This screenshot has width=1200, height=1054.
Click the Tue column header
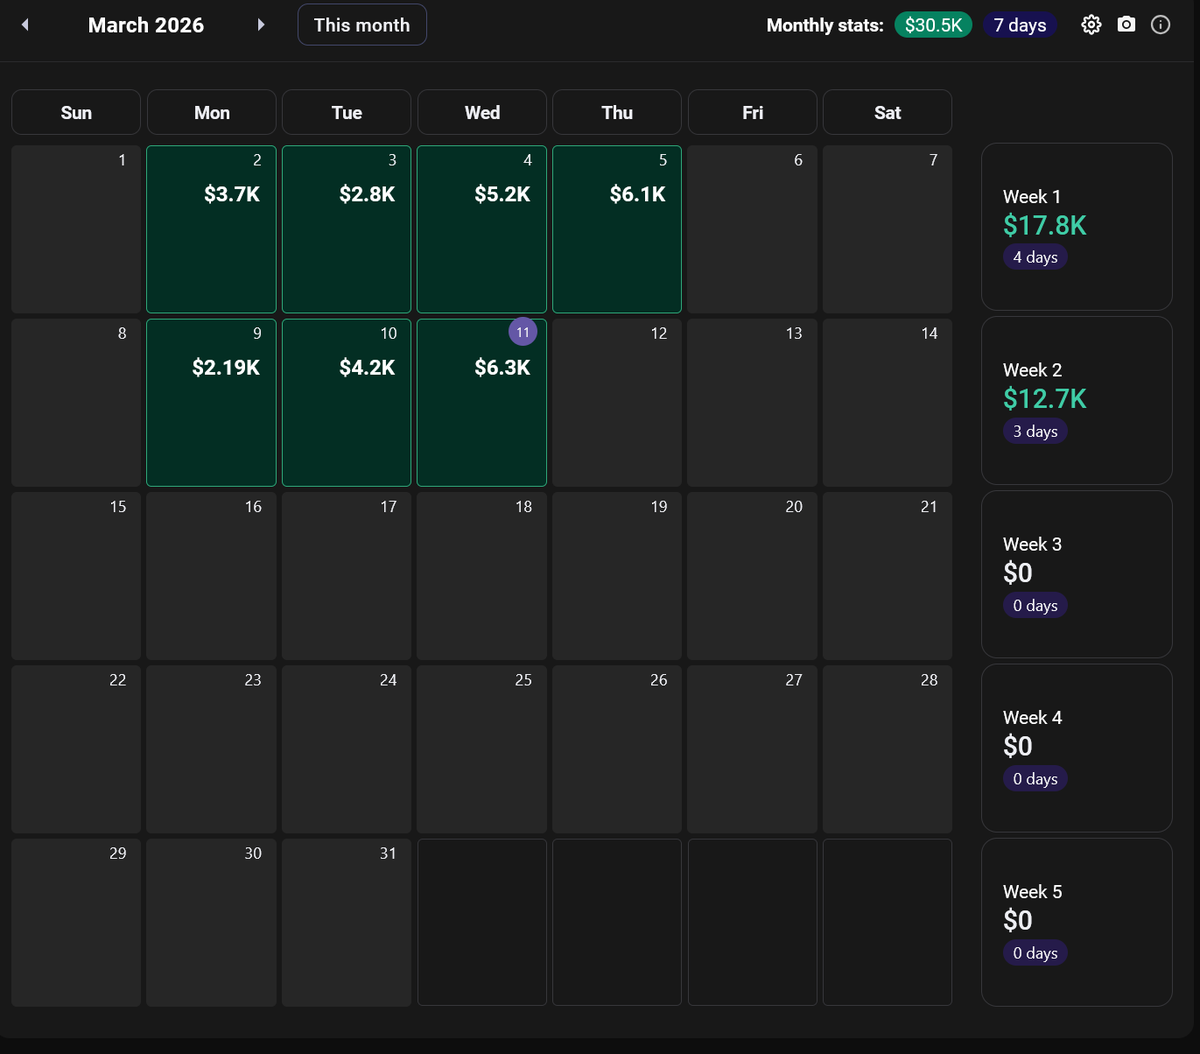point(347,112)
